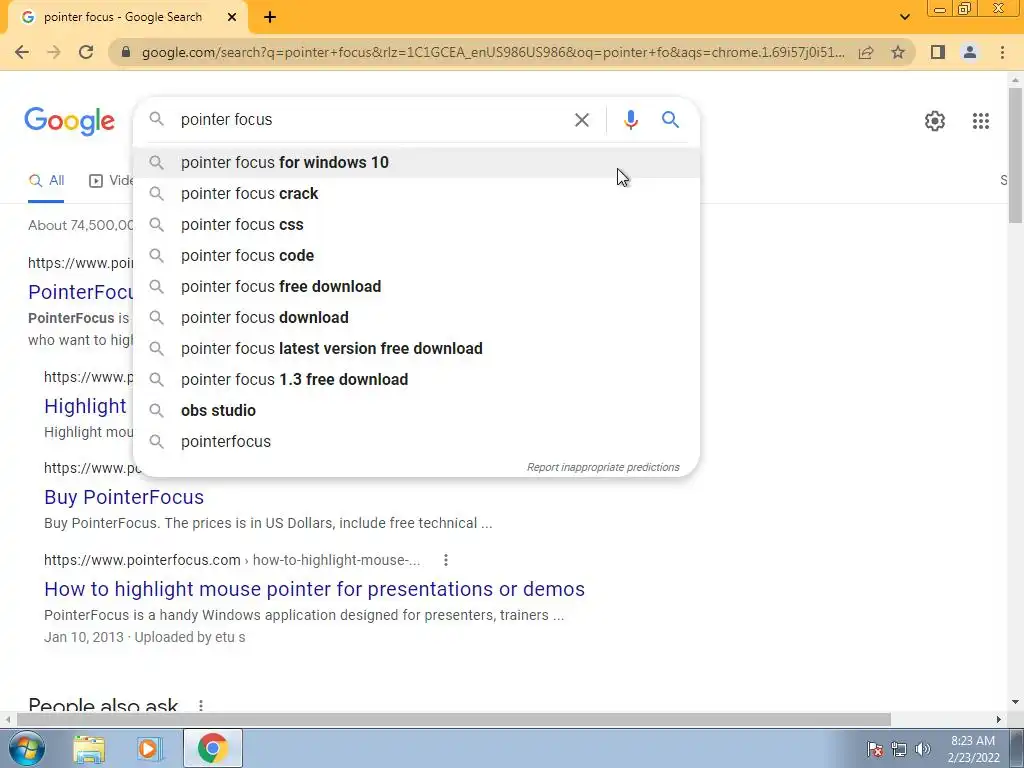
Task: Choose the plain pointer focus download suggestion
Action: [416, 318]
